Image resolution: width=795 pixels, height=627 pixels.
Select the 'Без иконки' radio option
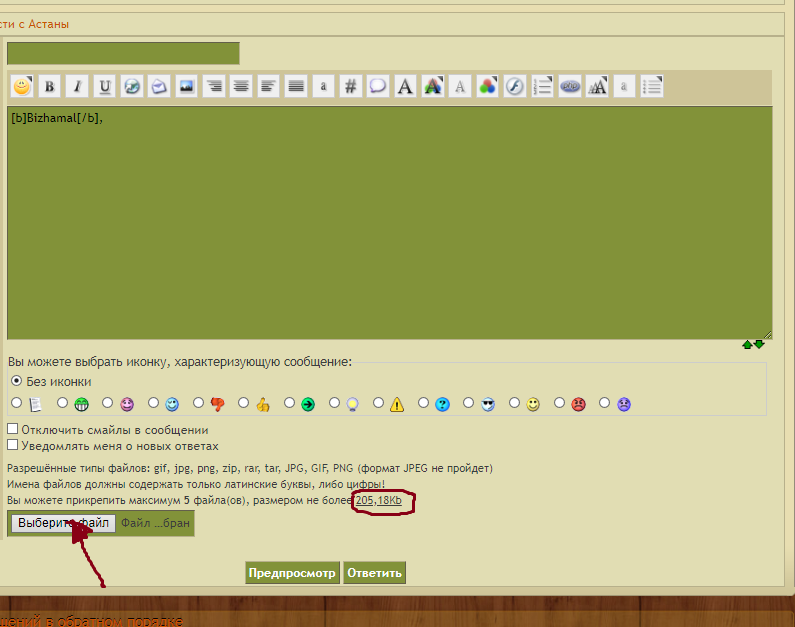pos(16,381)
